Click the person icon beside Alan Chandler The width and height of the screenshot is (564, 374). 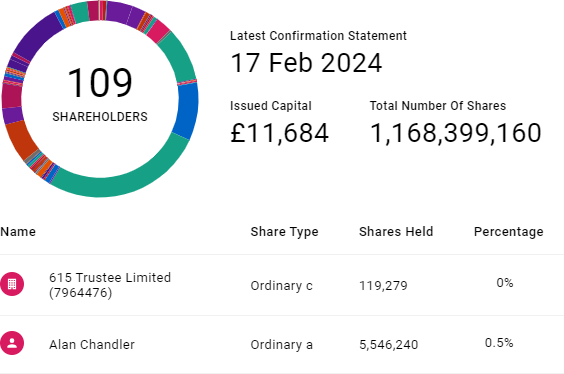12,343
